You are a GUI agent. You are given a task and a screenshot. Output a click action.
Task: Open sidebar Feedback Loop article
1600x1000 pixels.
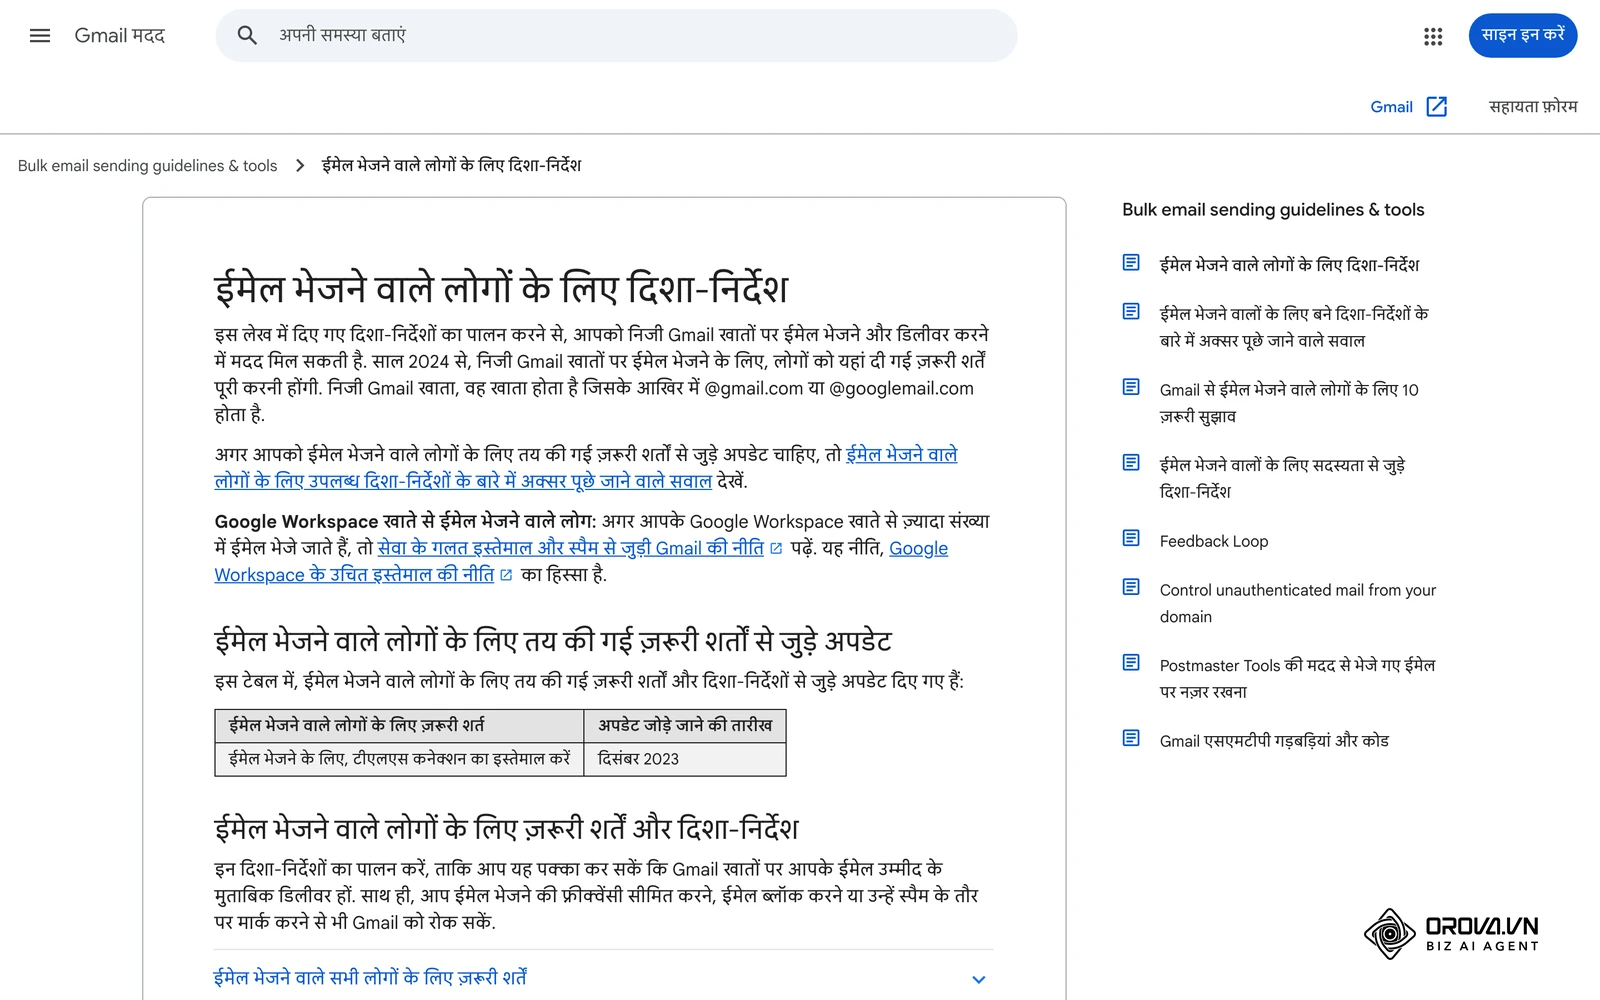tap(1214, 541)
